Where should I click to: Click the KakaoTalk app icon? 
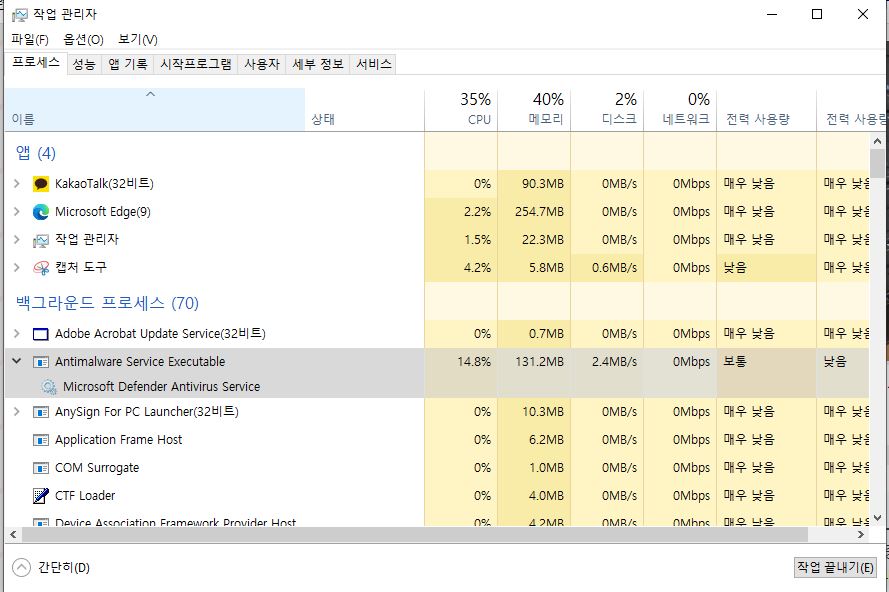(41, 184)
